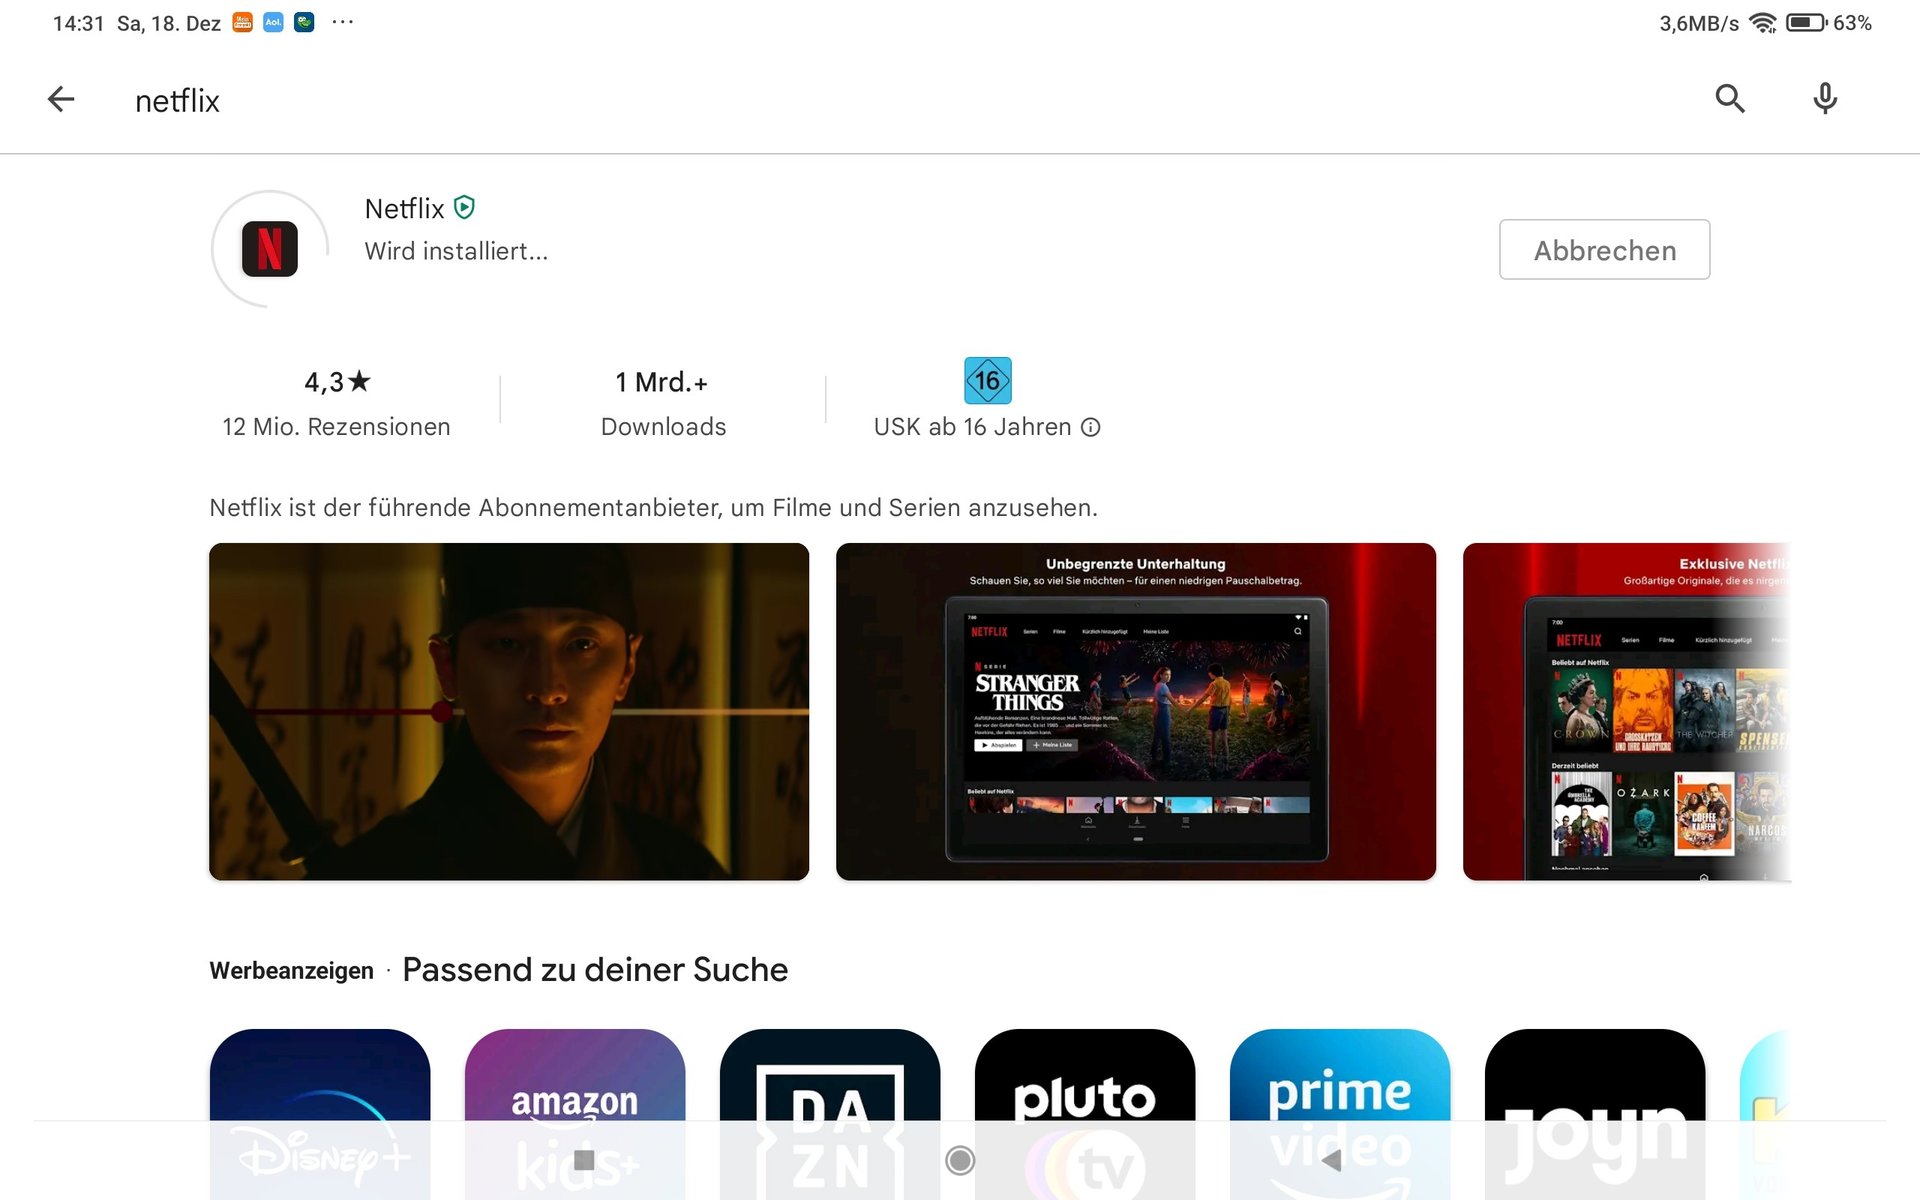Cancel installation with Abbrechen button

click(x=1604, y=250)
